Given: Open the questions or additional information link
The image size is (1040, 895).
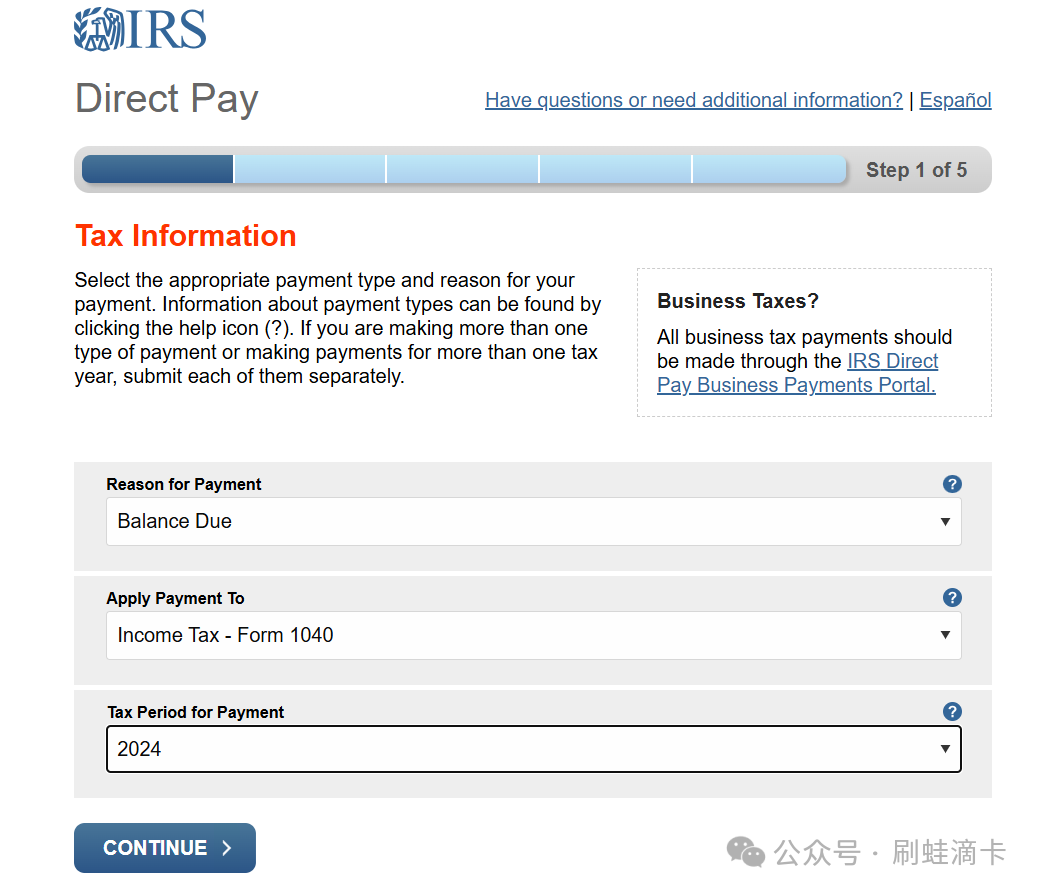Looking at the screenshot, I should (694, 100).
